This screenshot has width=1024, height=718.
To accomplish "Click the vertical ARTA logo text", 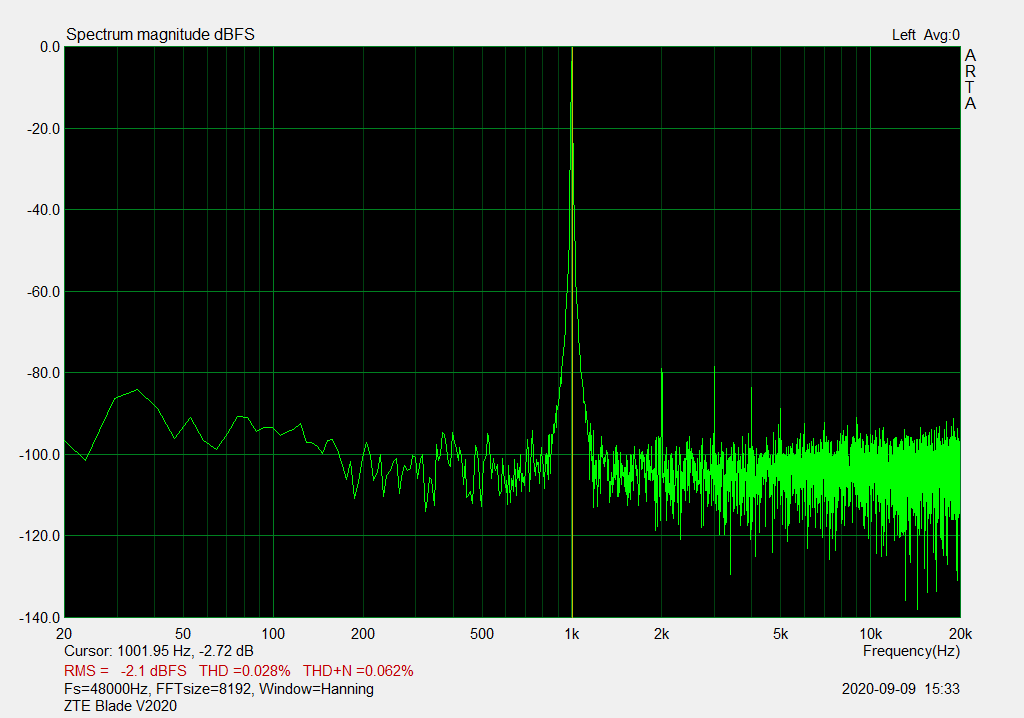I will [970, 80].
